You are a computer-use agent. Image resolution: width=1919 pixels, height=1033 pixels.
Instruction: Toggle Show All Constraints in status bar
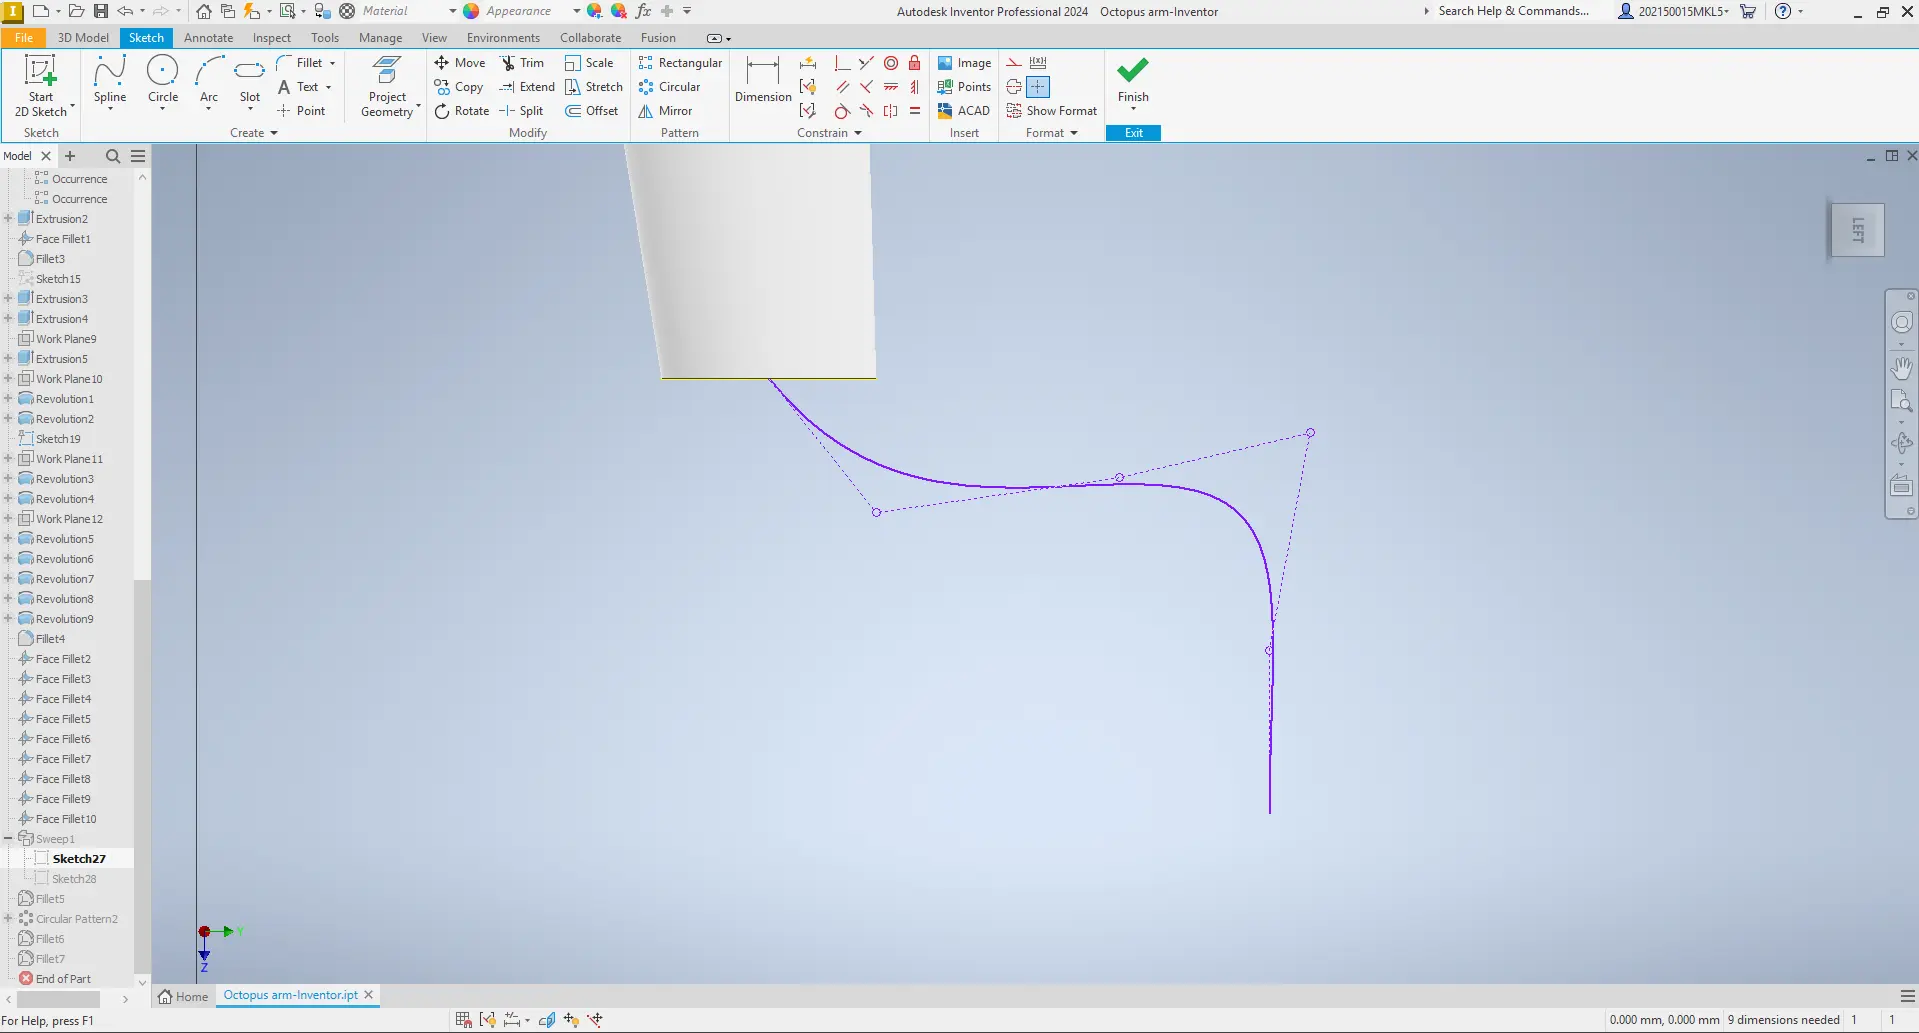[488, 1018]
